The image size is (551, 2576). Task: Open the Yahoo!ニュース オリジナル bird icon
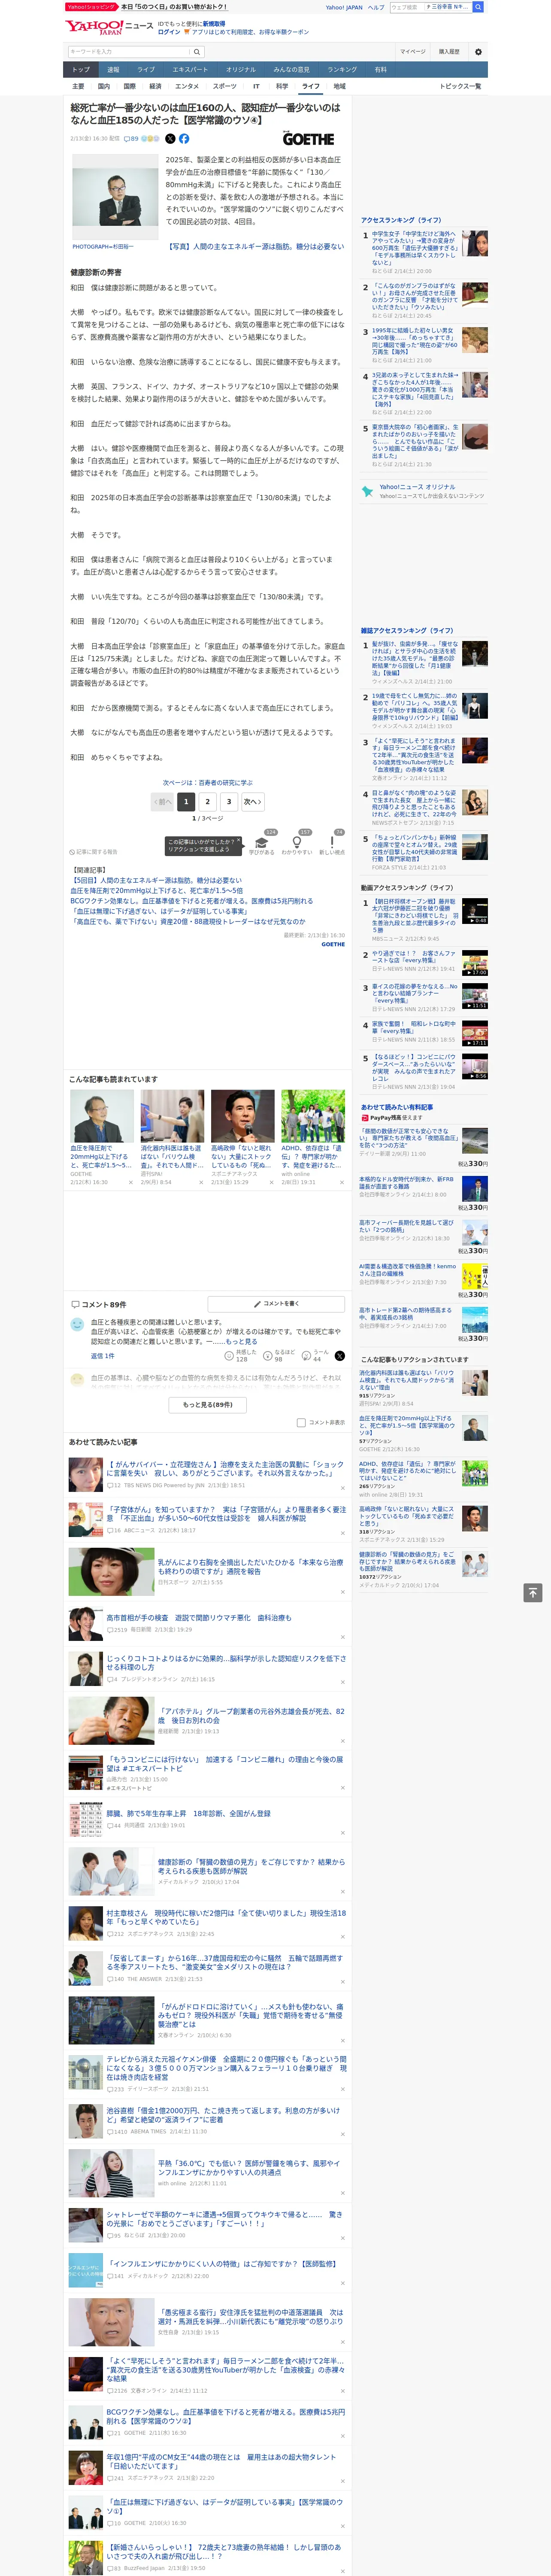368,491
